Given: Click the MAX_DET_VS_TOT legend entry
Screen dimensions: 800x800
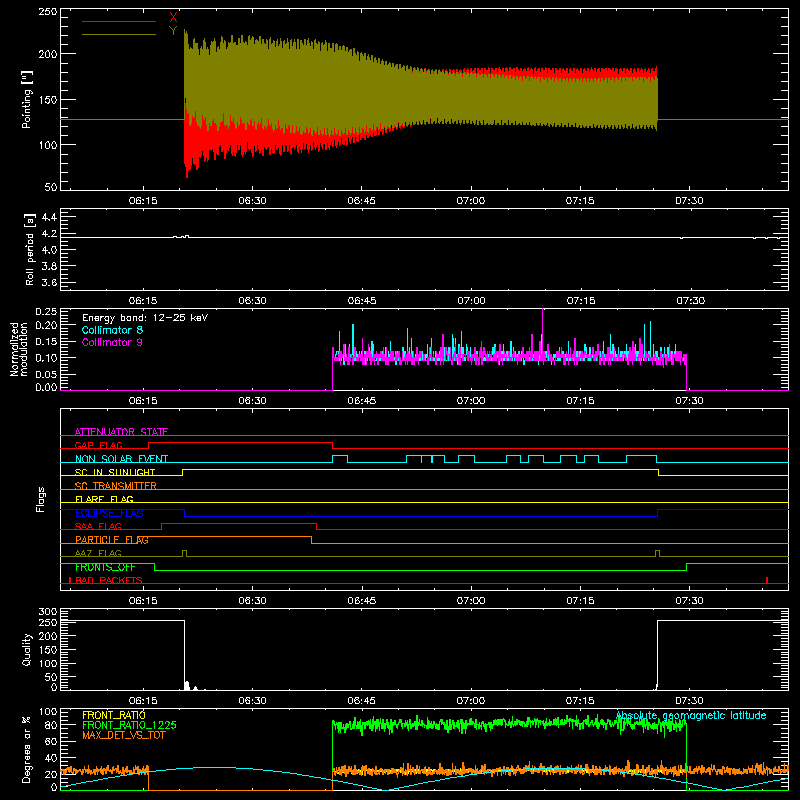Looking at the screenshot, I should 124,735.
